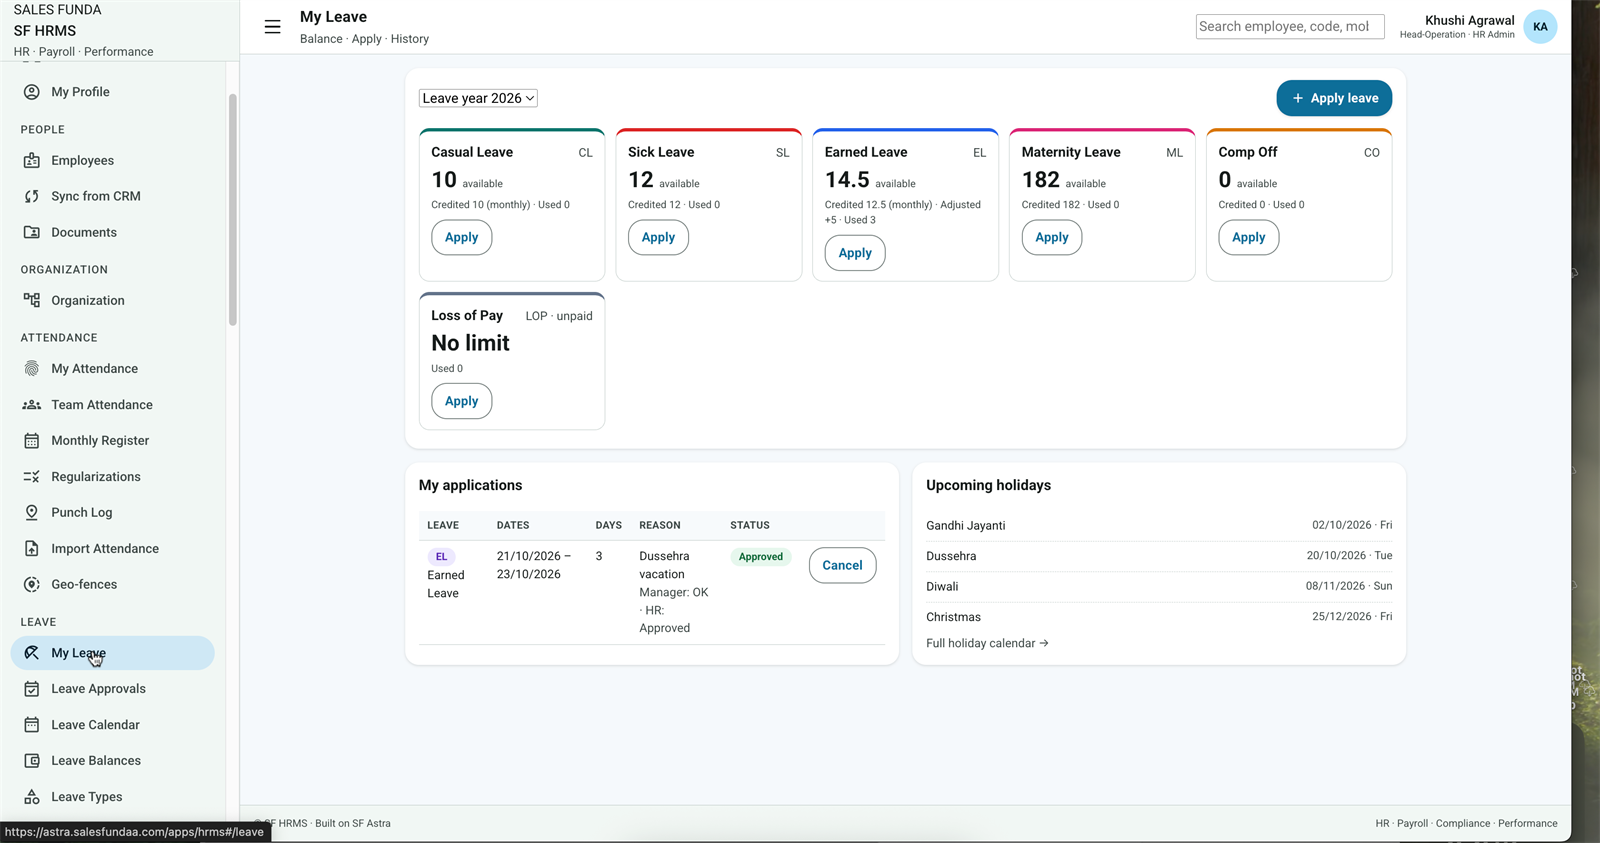1600x843 pixels.
Task: Click the Gandhi Jayanti holiday row
Action: pos(1159,526)
